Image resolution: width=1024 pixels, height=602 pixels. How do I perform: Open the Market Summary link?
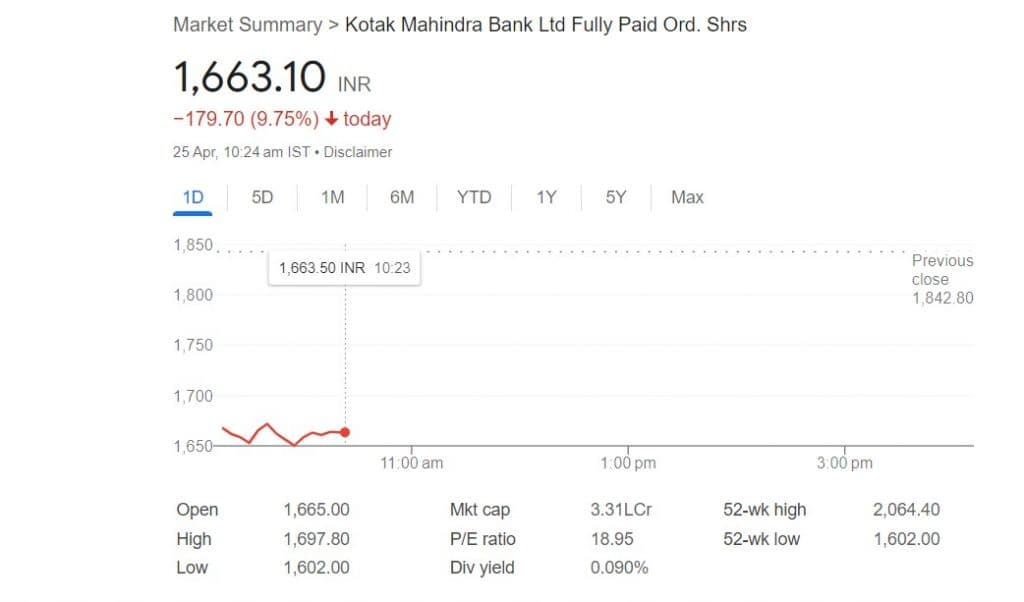(x=247, y=25)
